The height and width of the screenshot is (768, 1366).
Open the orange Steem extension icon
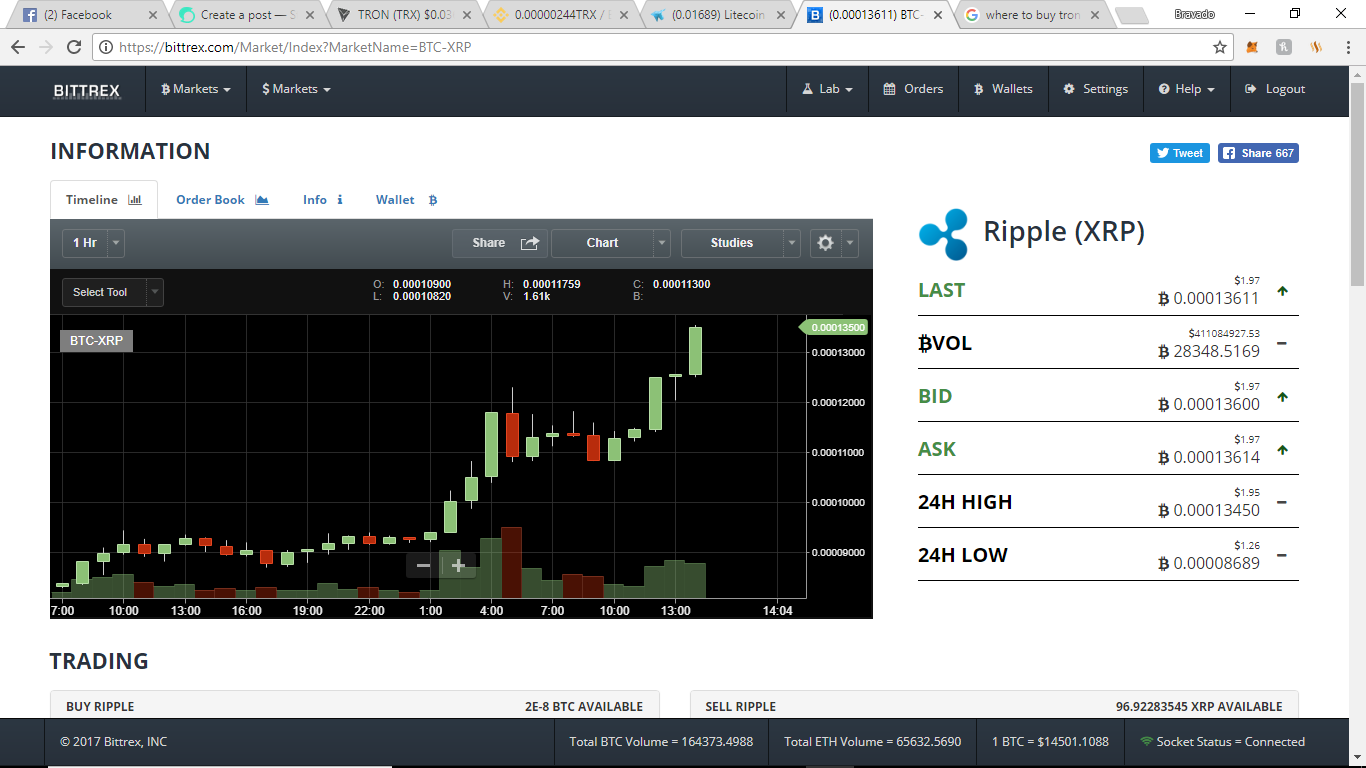click(1317, 47)
